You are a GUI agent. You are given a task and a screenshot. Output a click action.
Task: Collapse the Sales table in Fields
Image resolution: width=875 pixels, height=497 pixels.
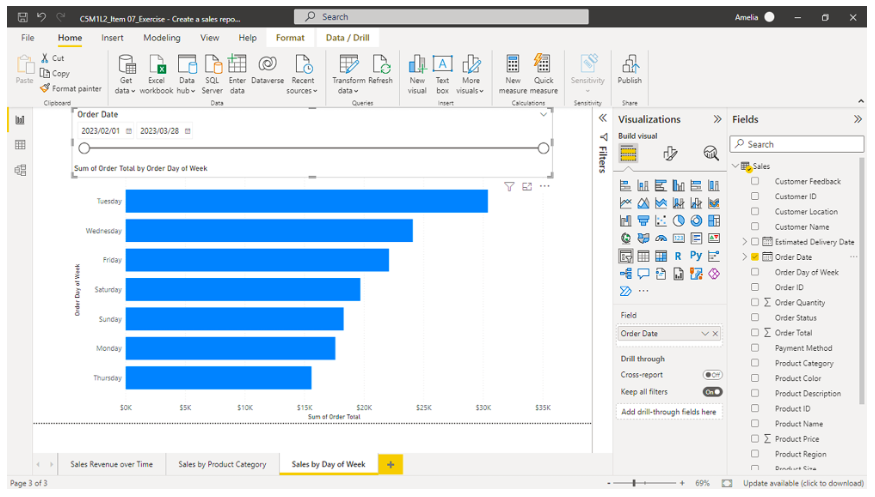click(735, 166)
